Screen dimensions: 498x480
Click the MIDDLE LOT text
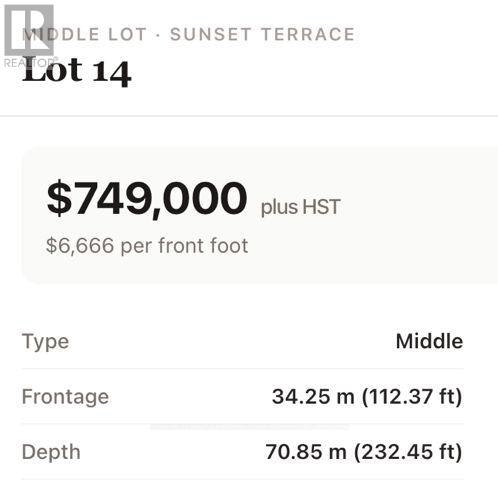tap(84, 34)
